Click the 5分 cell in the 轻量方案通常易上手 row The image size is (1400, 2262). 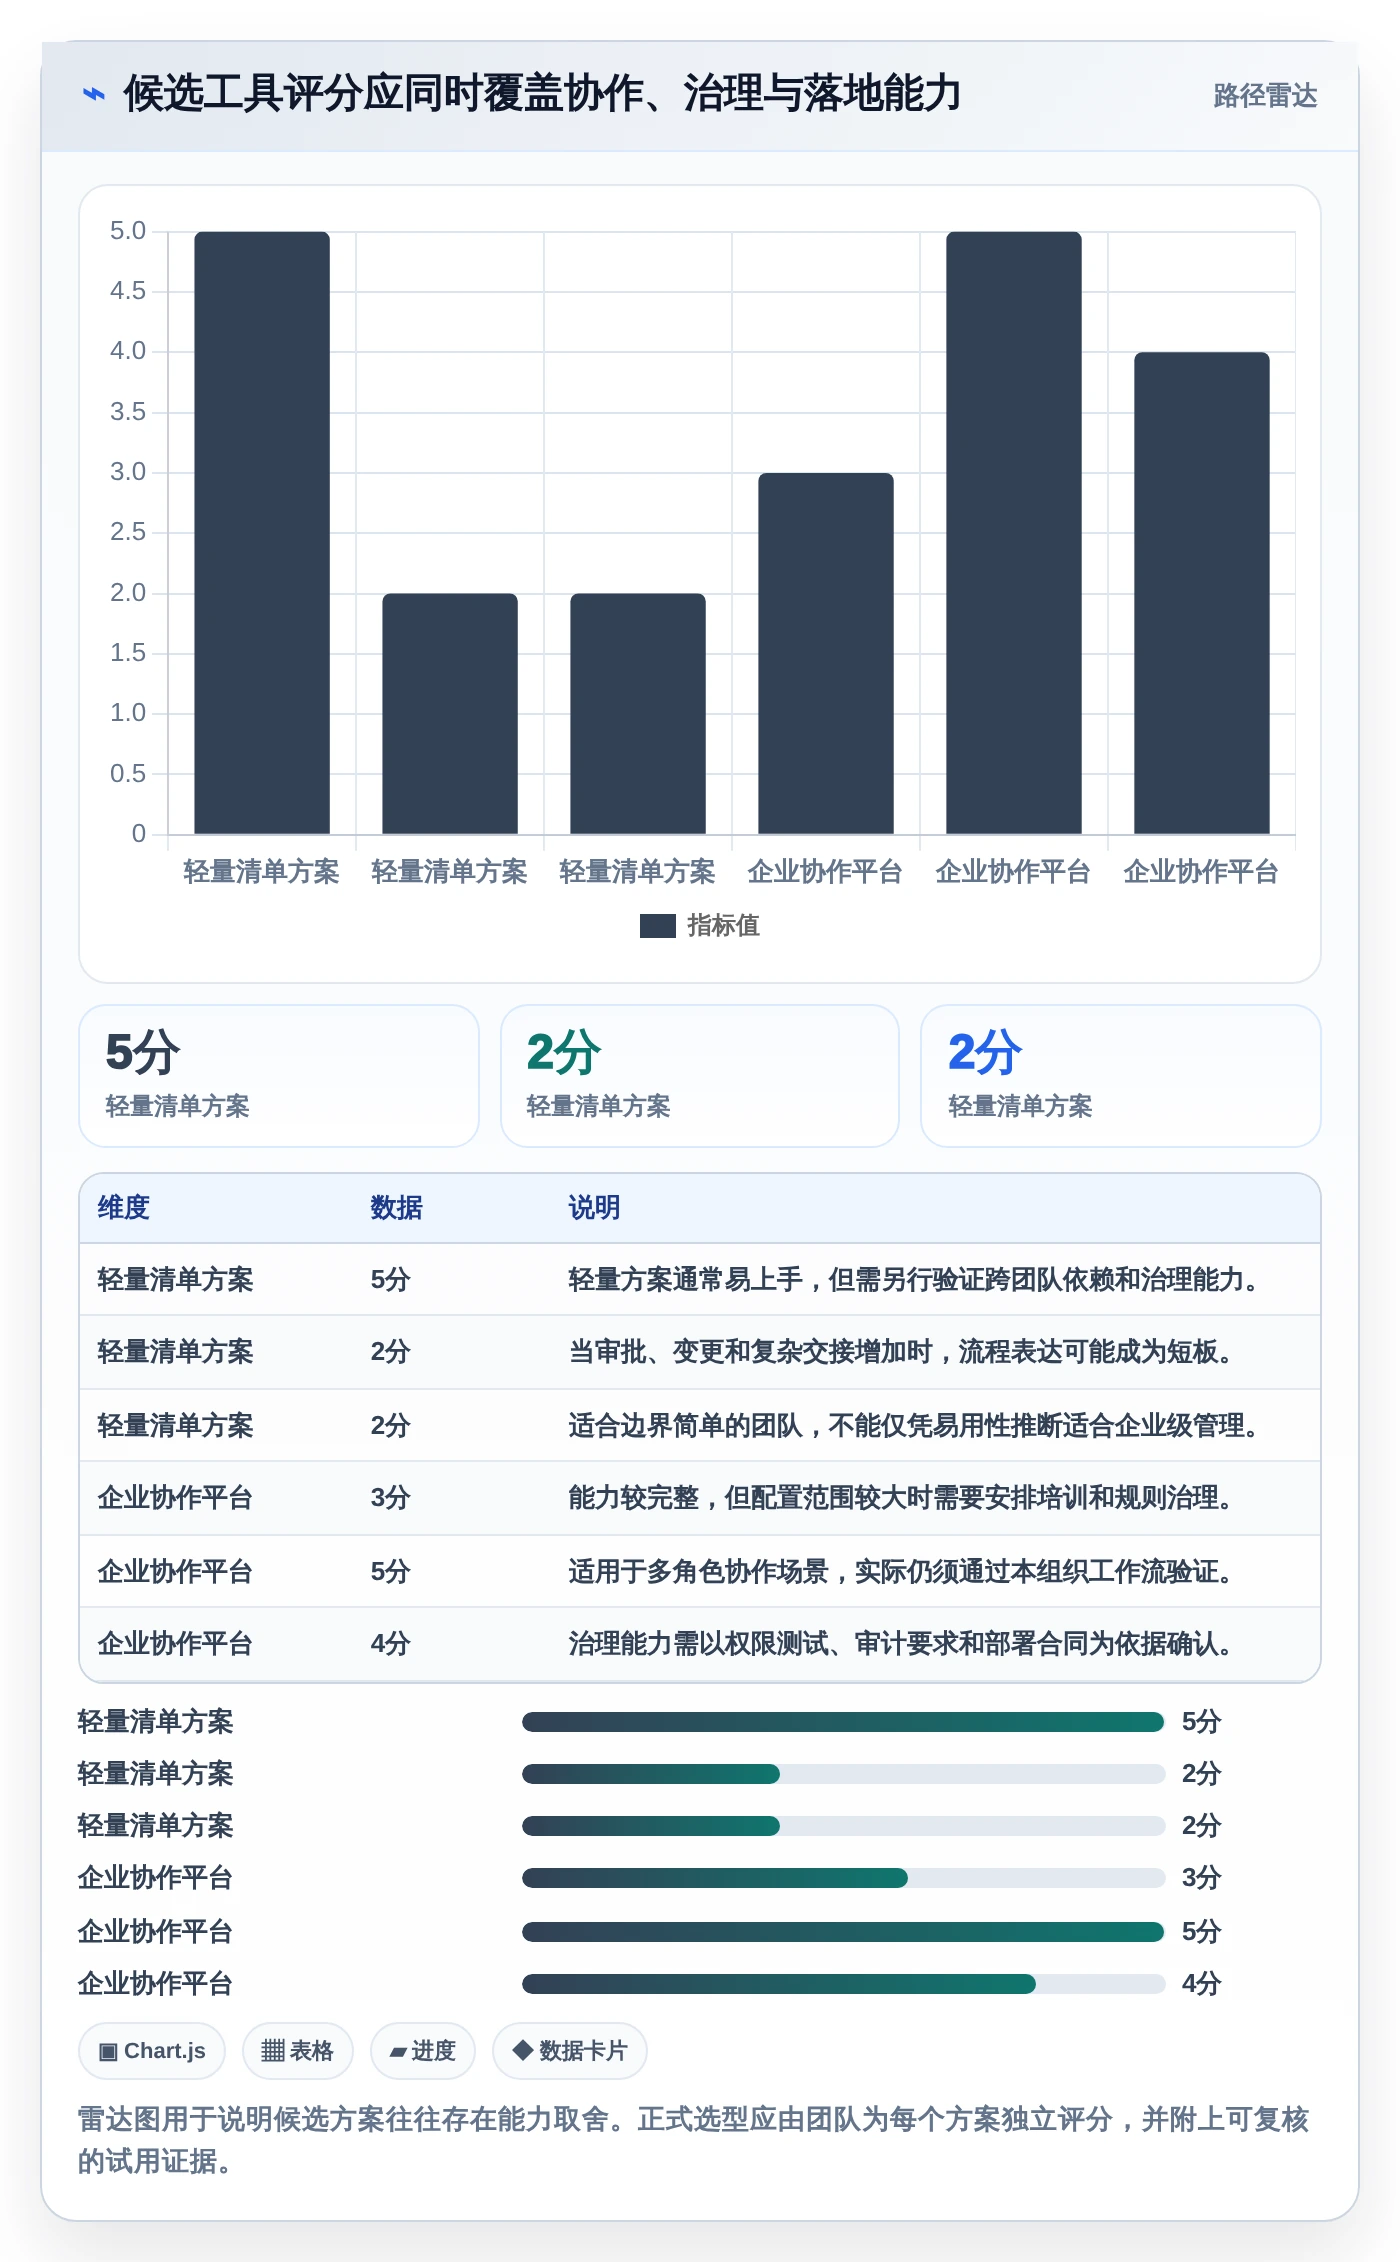pyautogui.click(x=390, y=1280)
